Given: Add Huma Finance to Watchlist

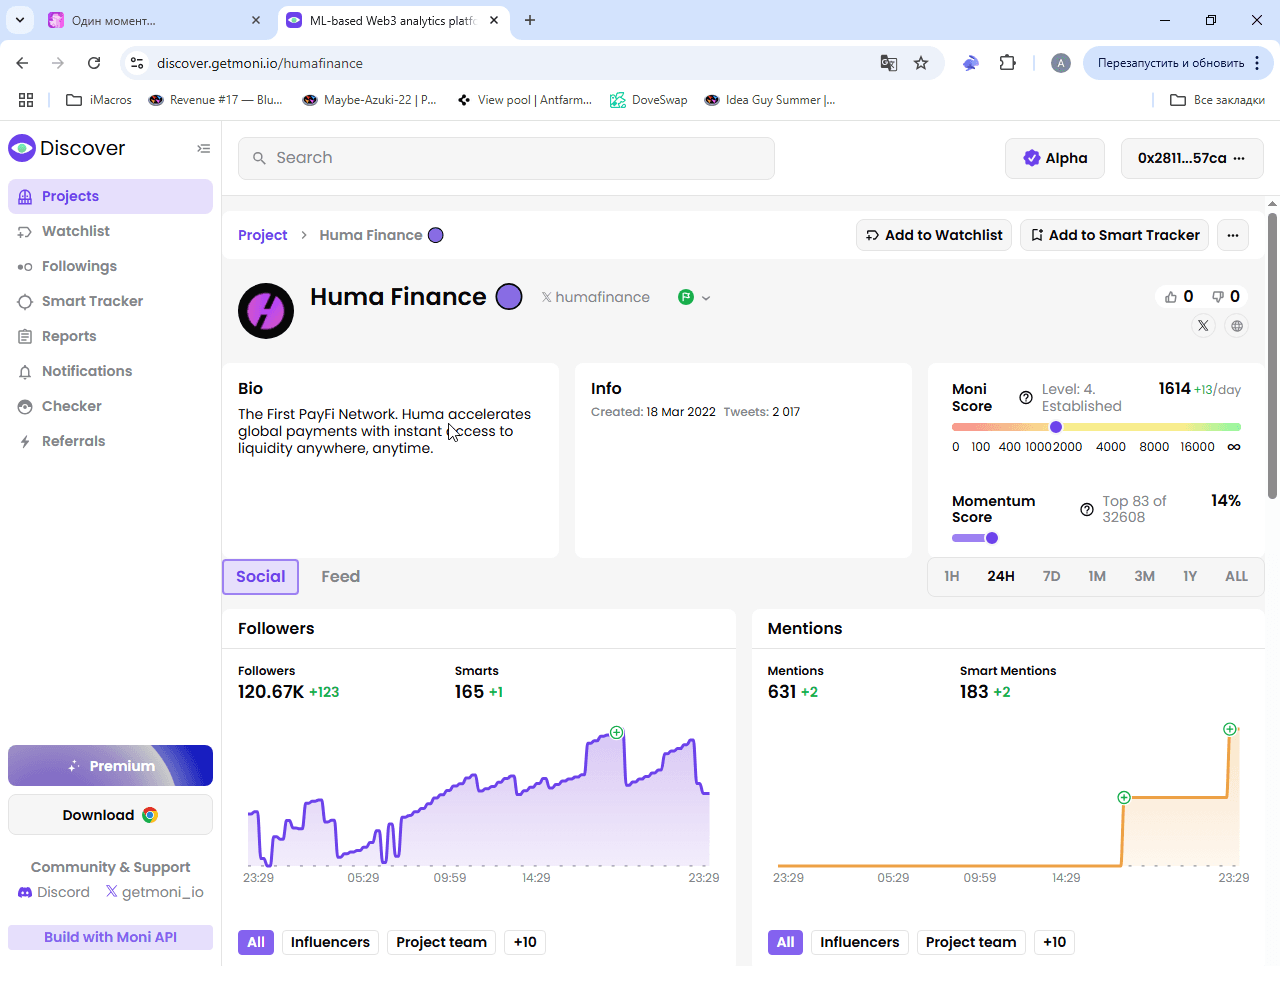Looking at the screenshot, I should click(934, 235).
